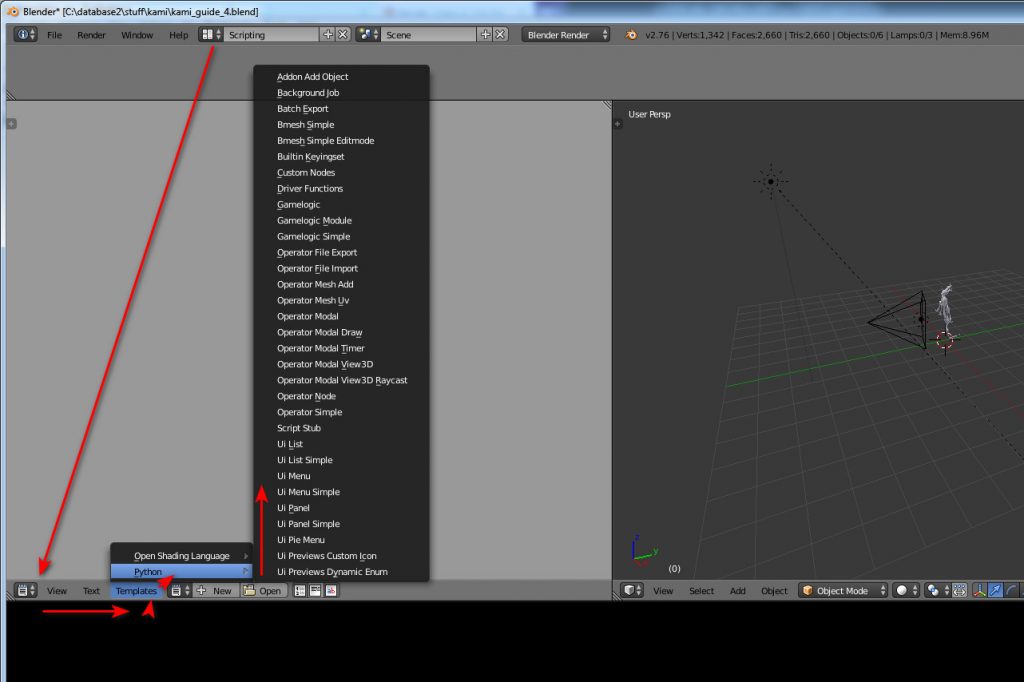This screenshot has height=682, width=1024.
Task: Open the Object Mode dropdown
Action: click(843, 591)
